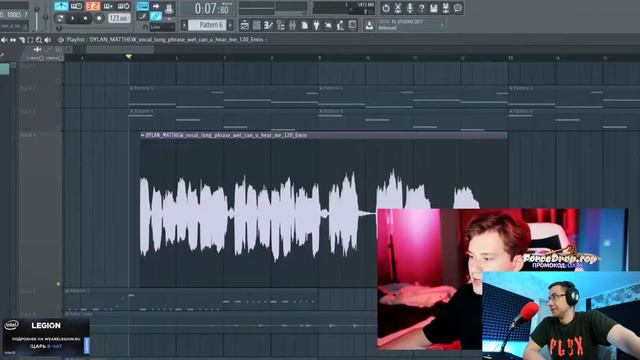
Task: Click the Playlist title with DYLAN_MATTHEW clip name
Action: 165,40
